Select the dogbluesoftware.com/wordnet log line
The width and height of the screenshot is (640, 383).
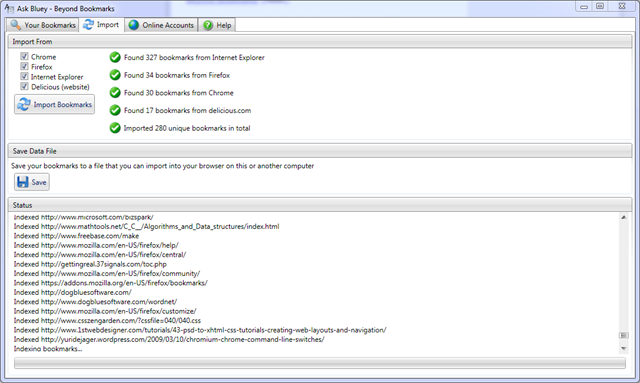(x=95, y=301)
